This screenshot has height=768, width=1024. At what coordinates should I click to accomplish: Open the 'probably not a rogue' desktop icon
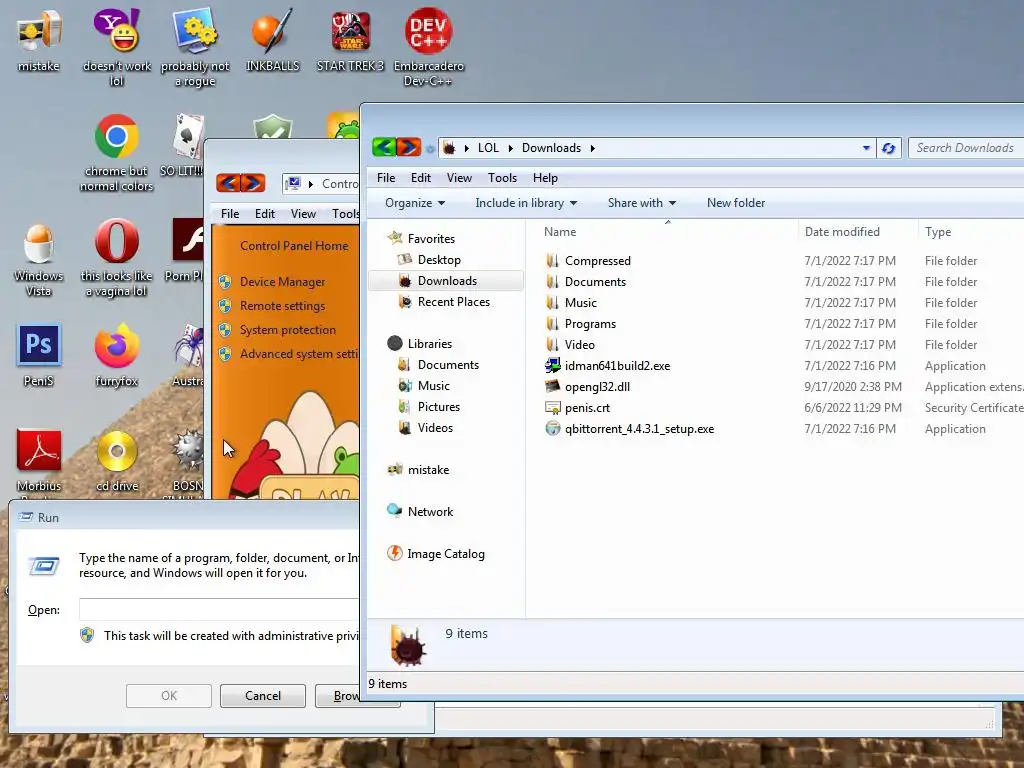pos(195,47)
